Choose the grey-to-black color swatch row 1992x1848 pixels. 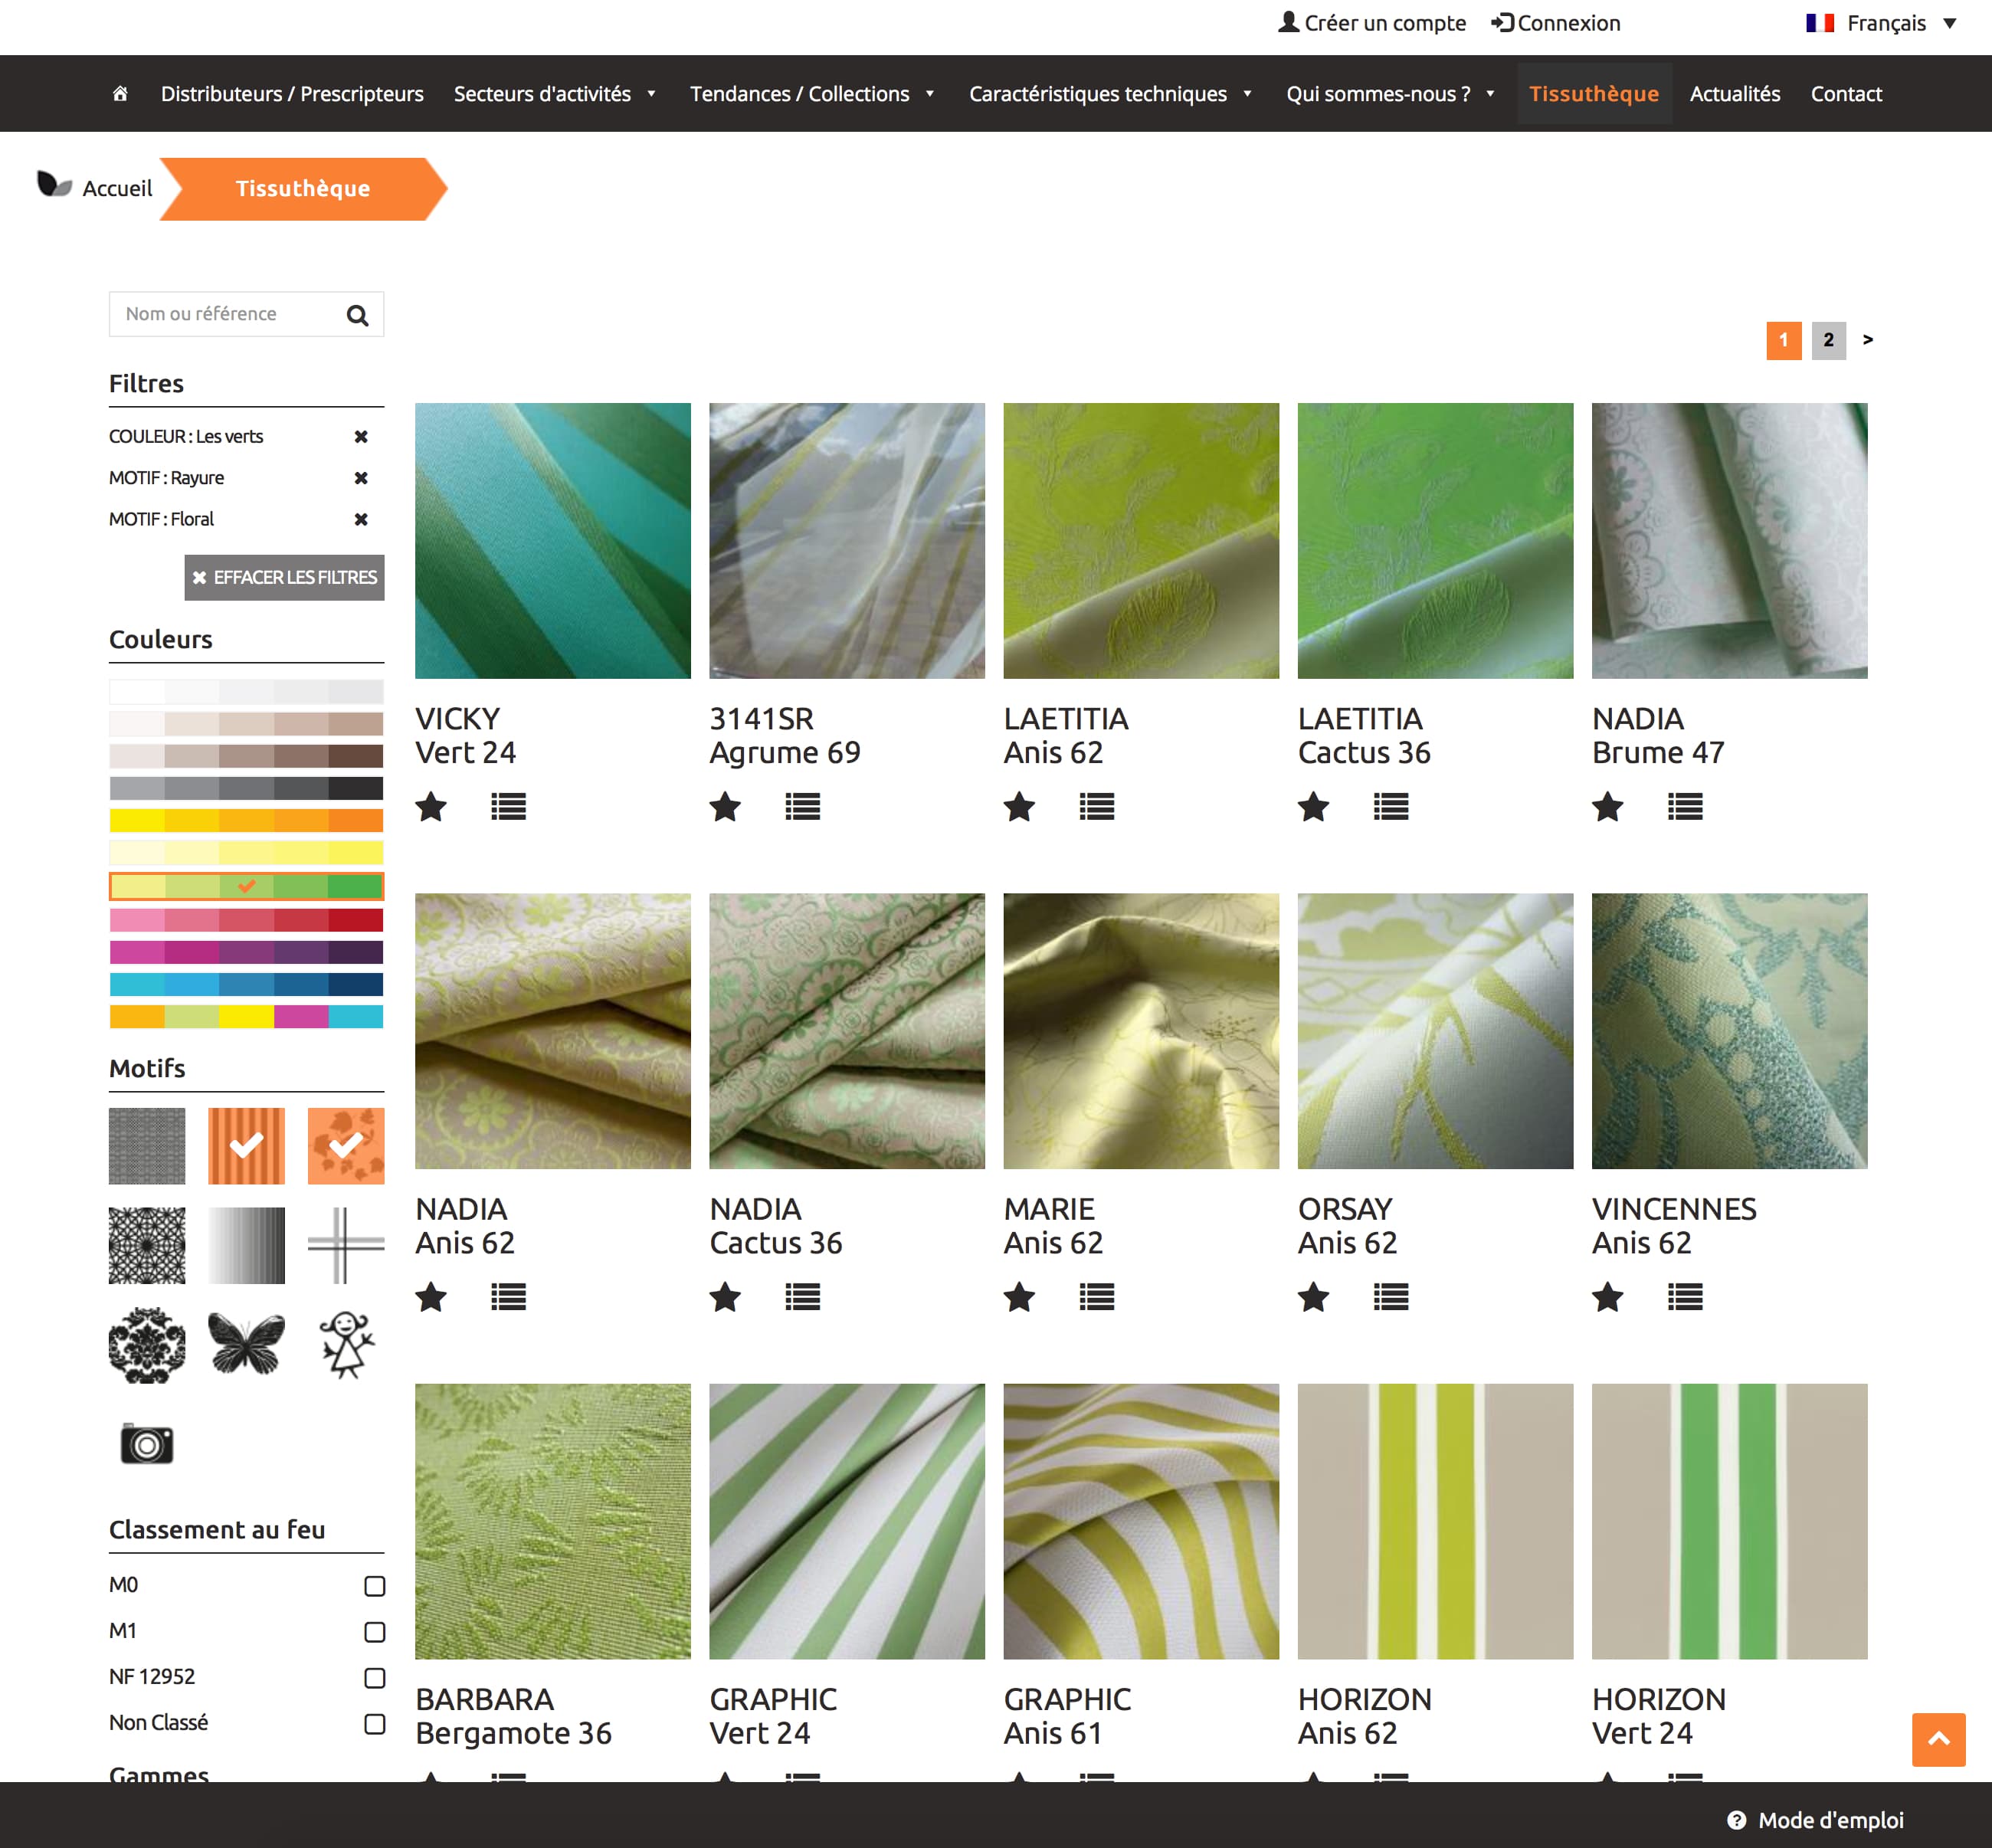[246, 788]
